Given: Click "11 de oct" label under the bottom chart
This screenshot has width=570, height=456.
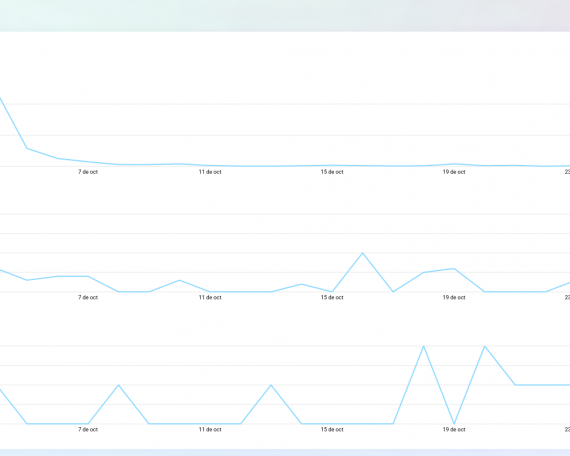Looking at the screenshot, I should [x=210, y=429].
